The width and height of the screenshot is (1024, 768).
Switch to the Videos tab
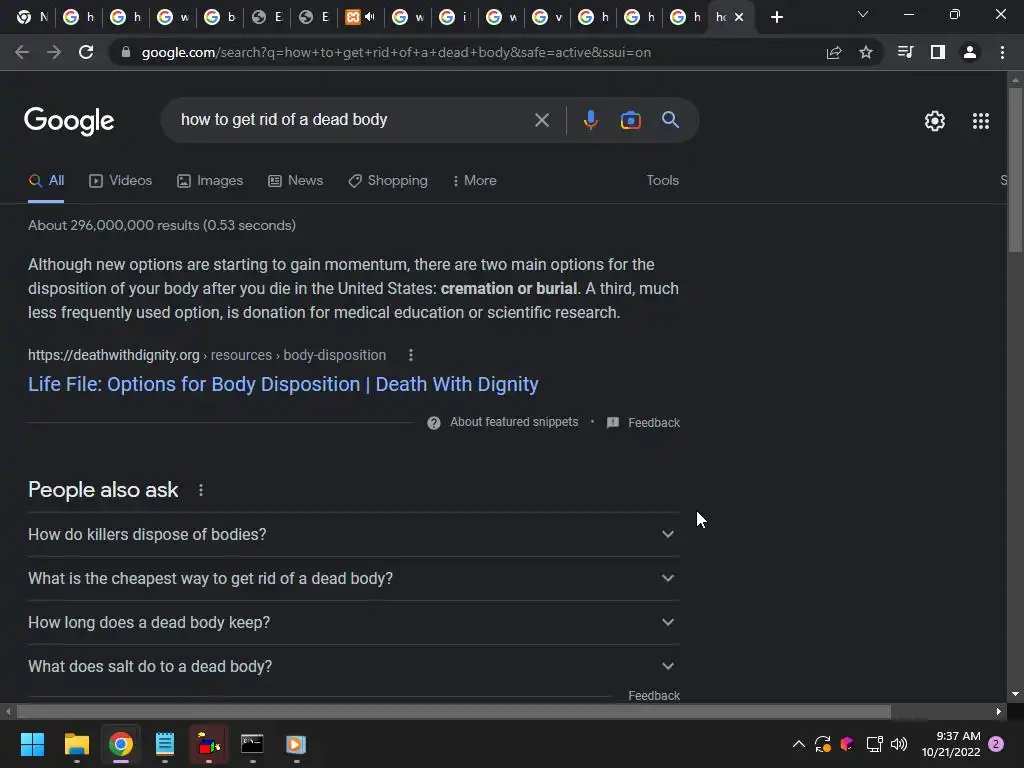click(121, 181)
